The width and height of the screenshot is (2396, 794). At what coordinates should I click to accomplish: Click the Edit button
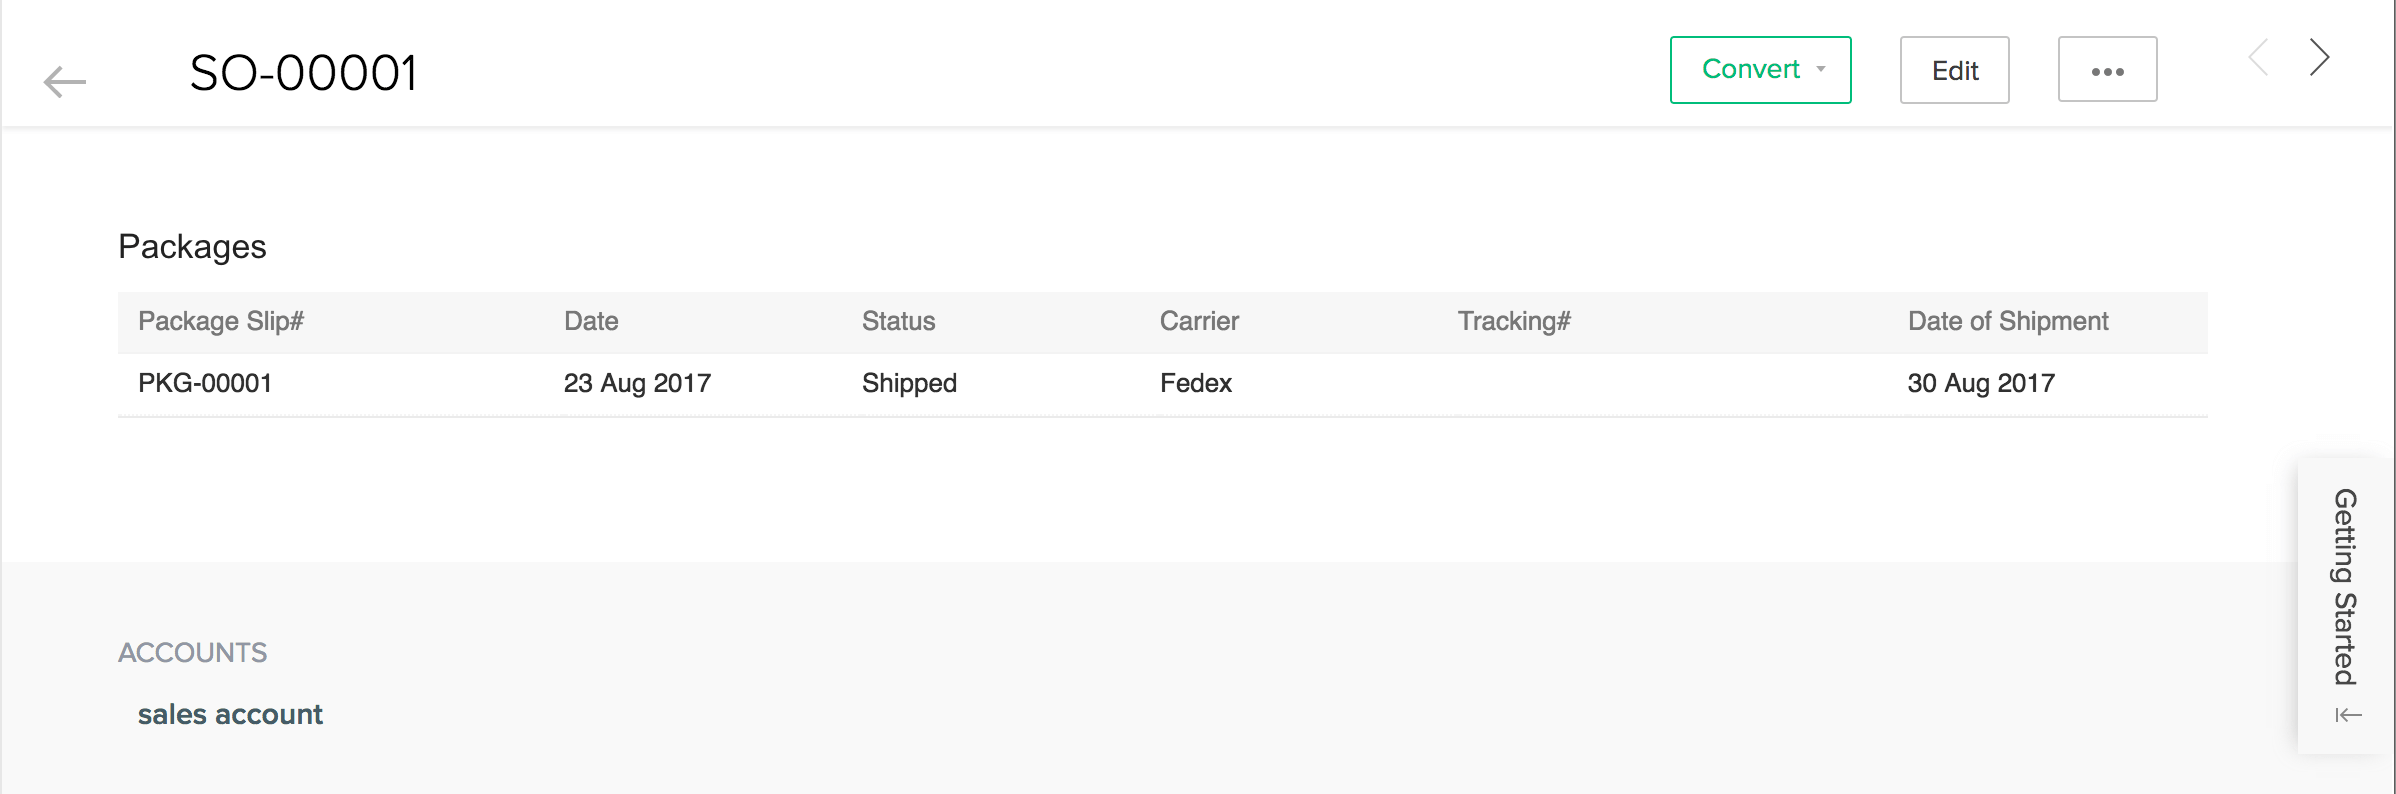1954,71
